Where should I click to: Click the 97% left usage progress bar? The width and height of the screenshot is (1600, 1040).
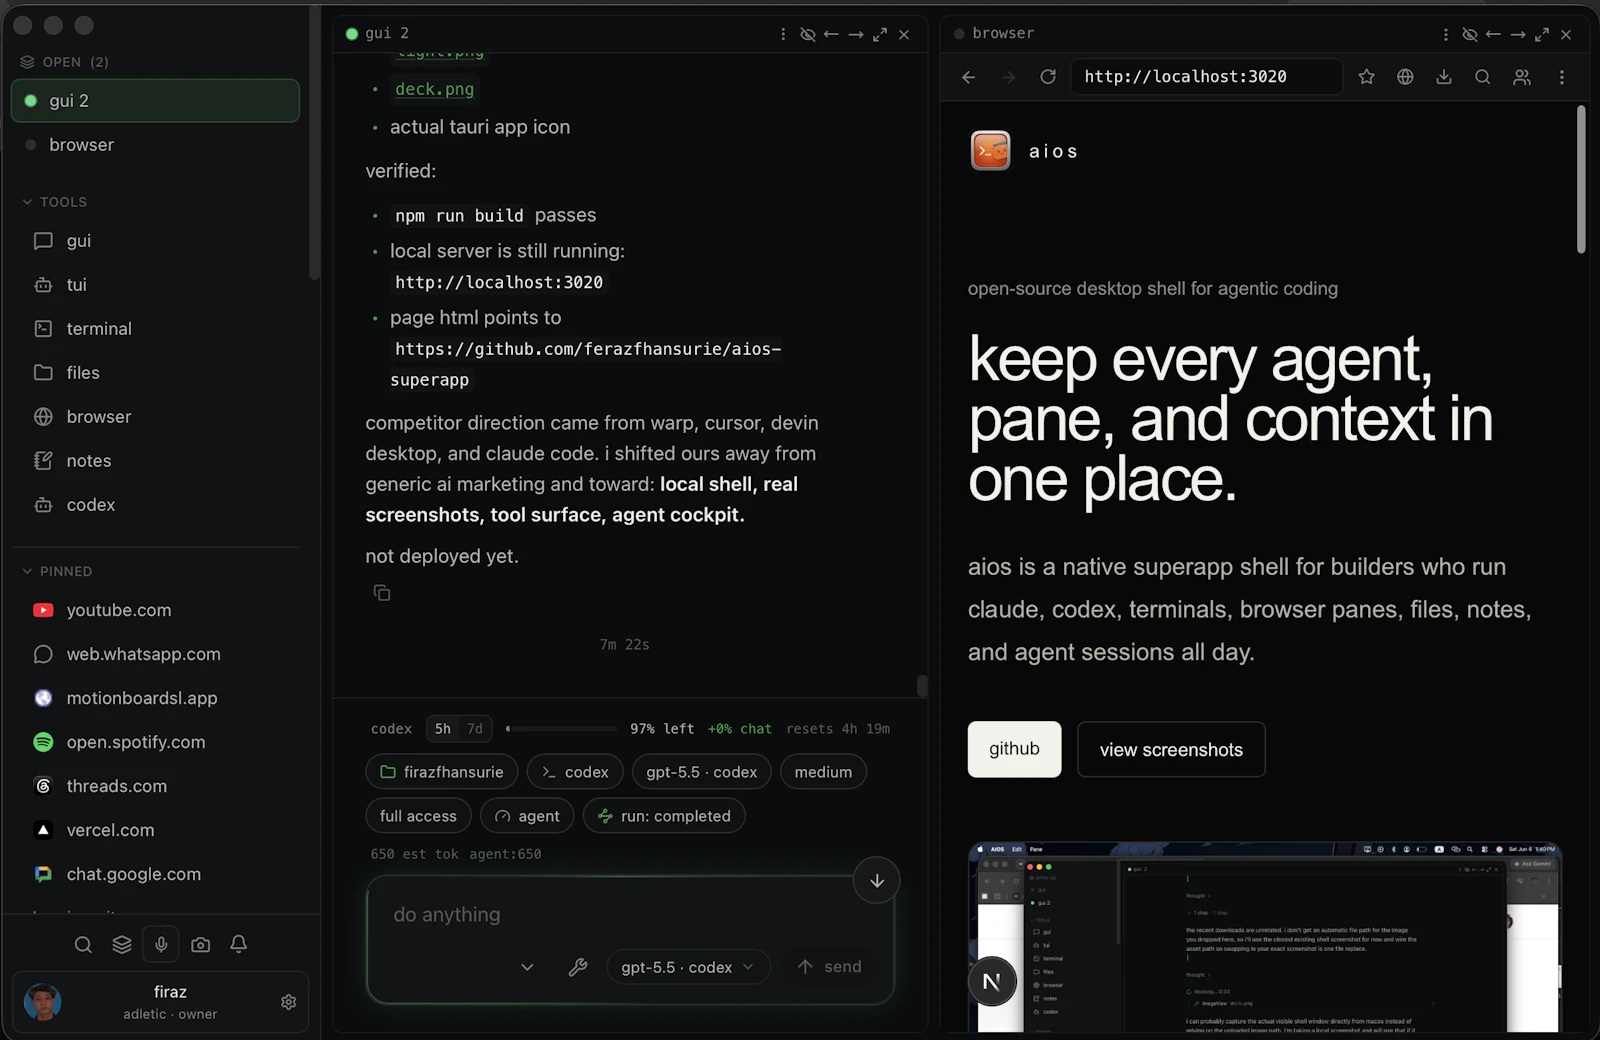click(x=562, y=729)
